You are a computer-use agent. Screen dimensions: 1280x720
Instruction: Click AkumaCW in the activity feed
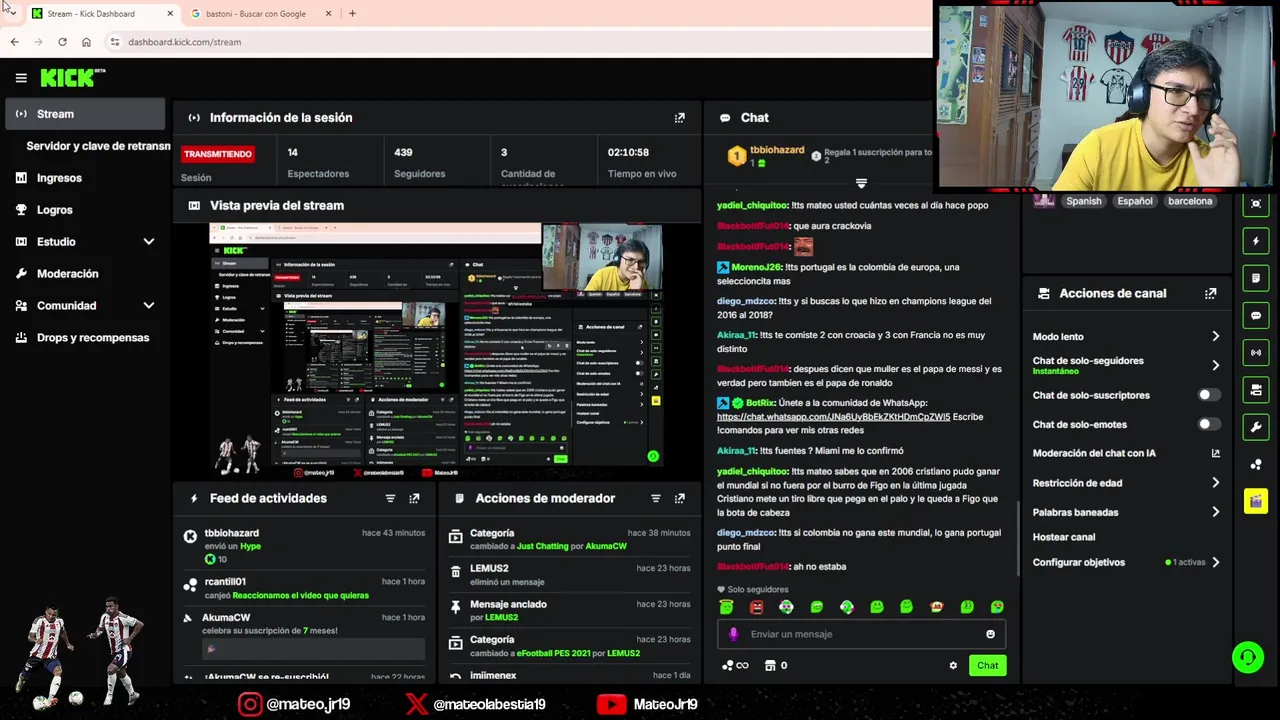226,618
